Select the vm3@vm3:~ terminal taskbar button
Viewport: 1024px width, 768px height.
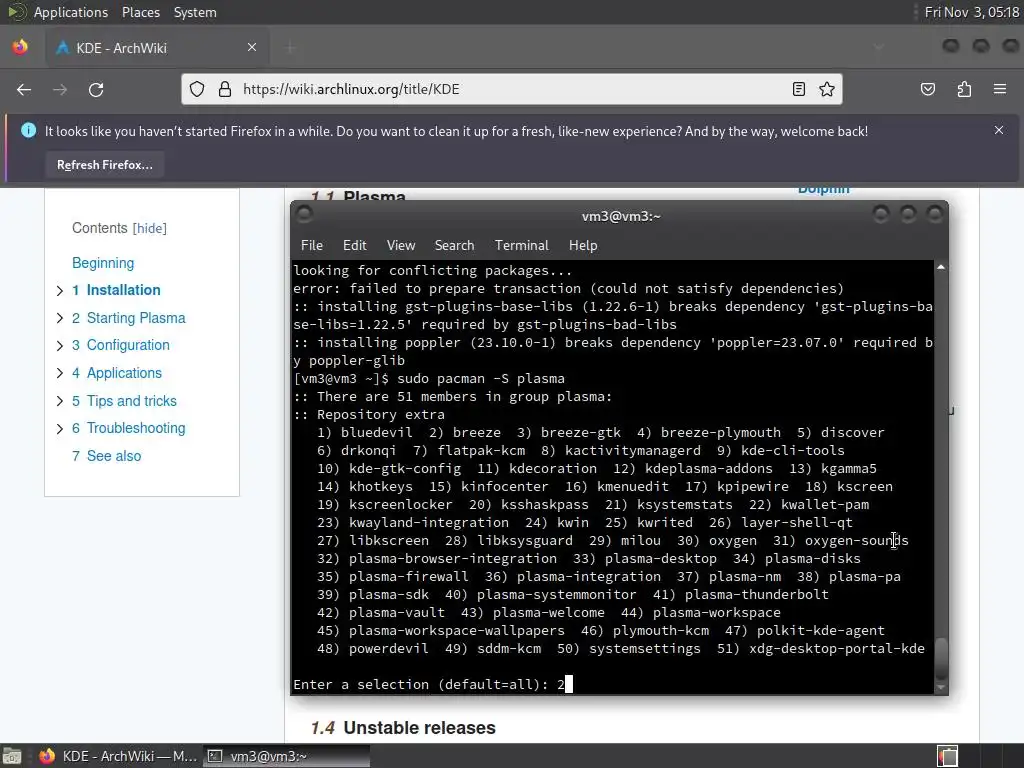coord(286,756)
